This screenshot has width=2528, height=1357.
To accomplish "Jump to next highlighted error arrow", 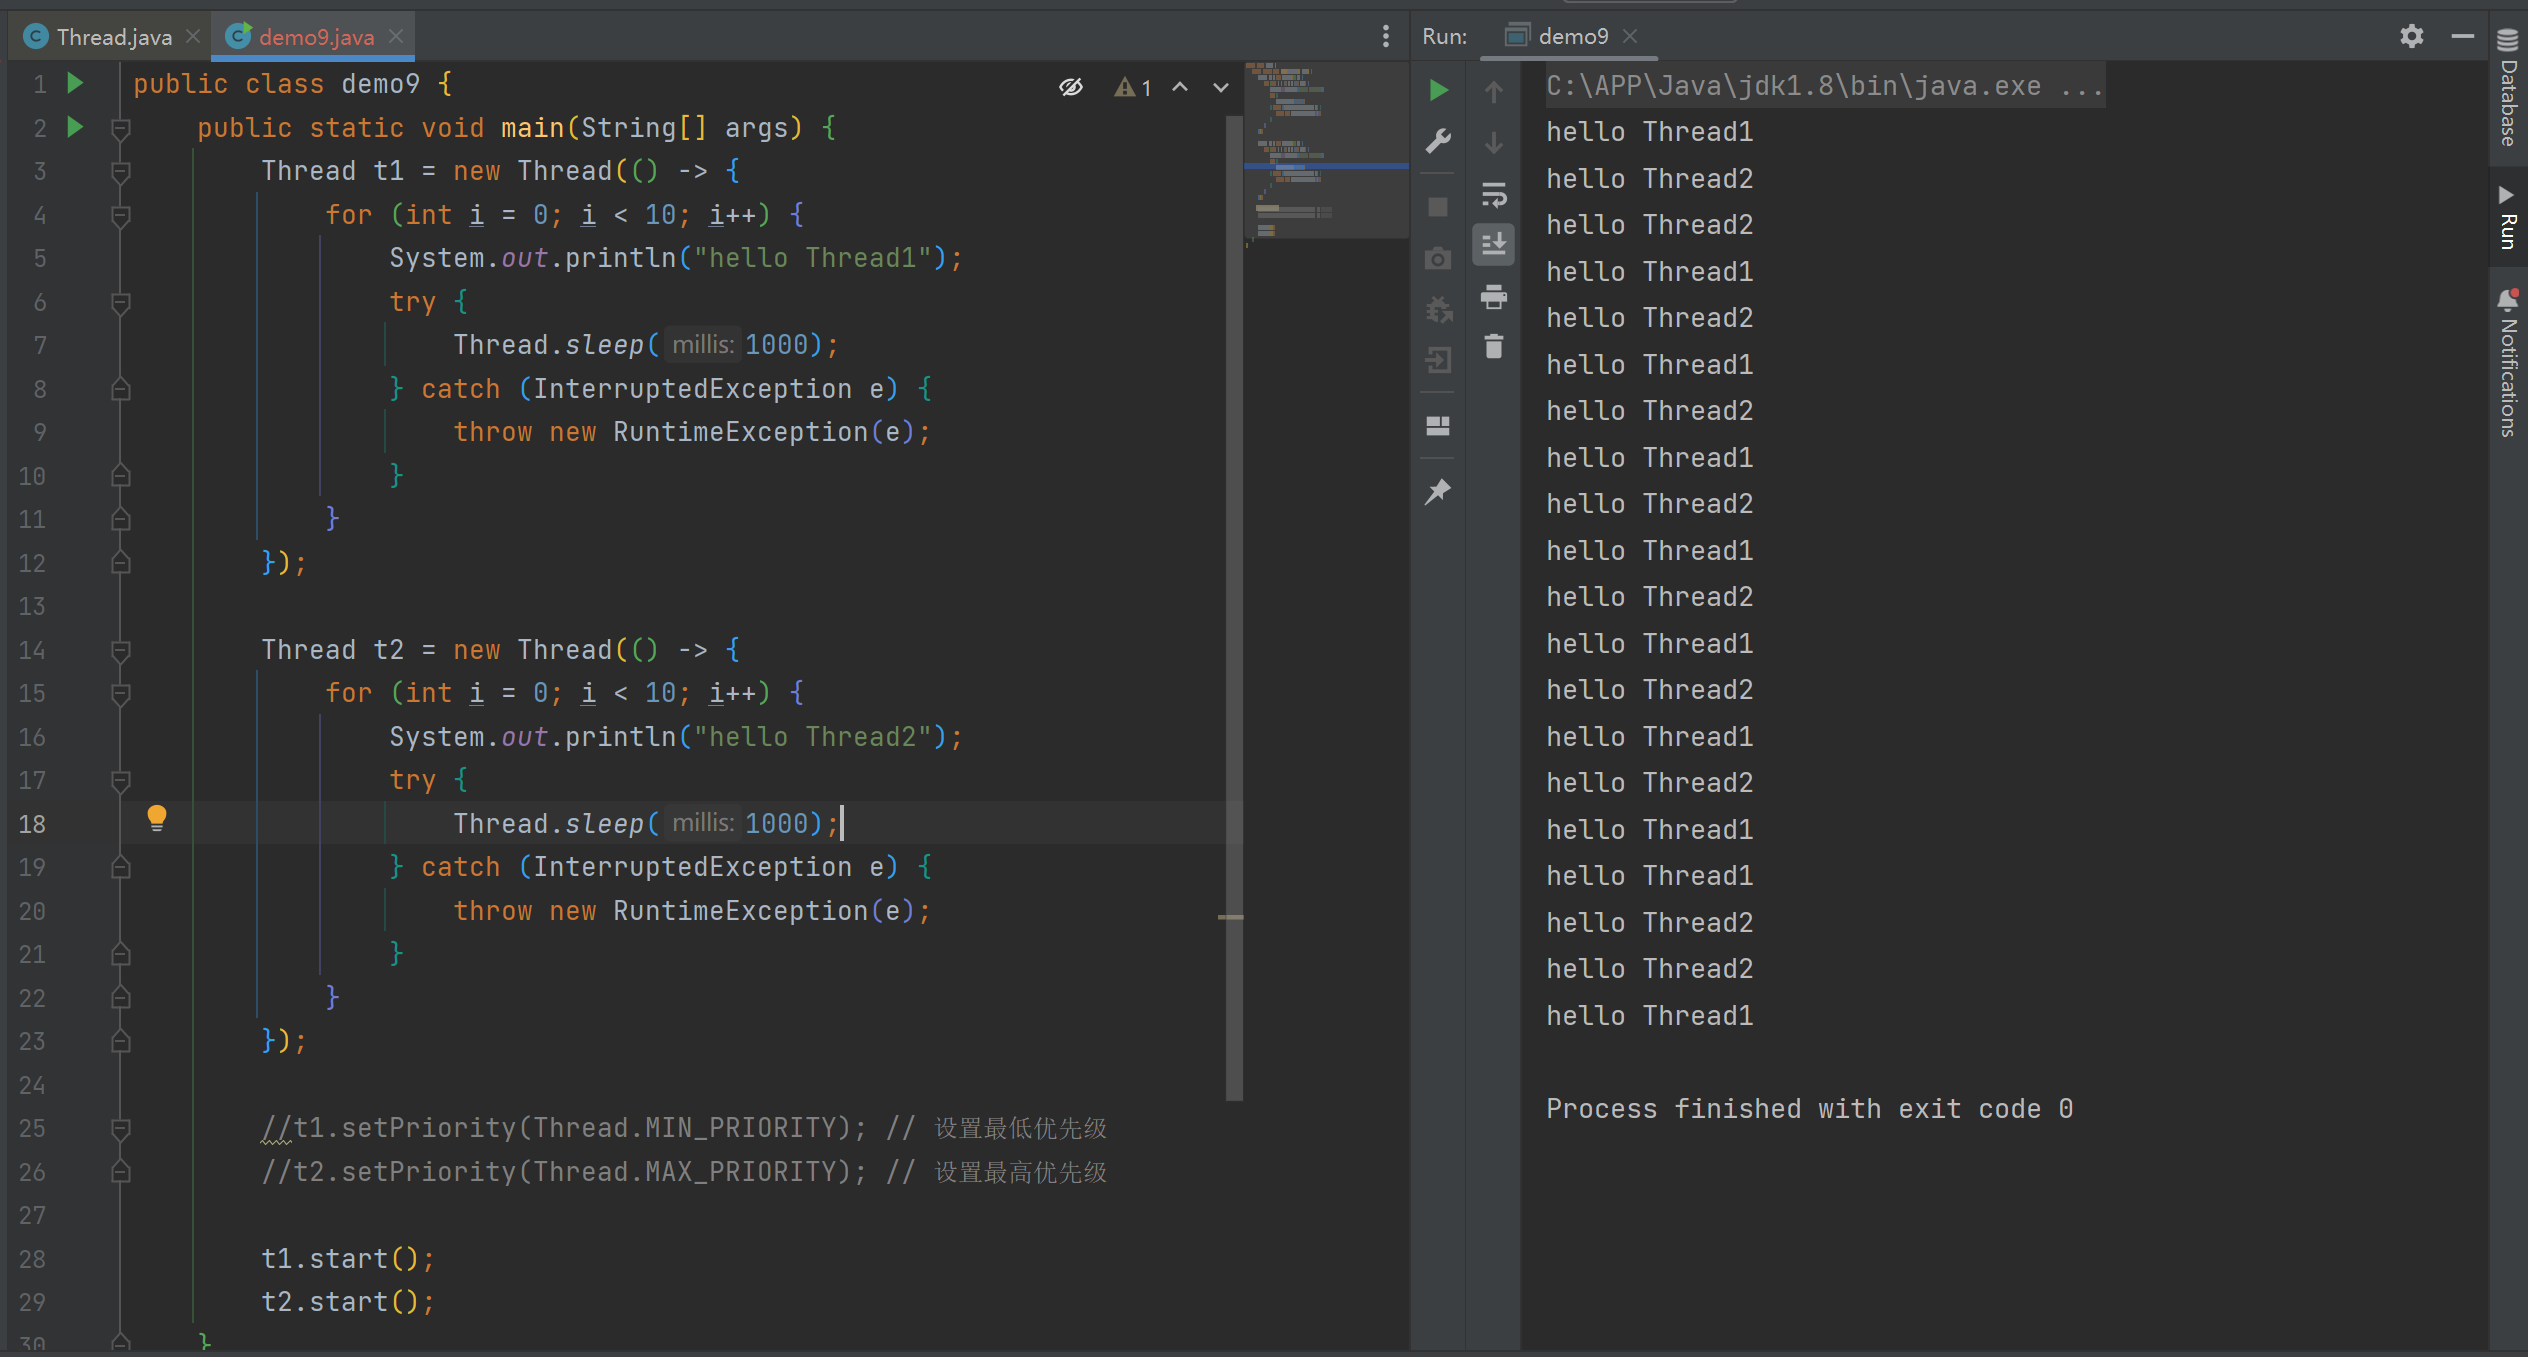I will coord(1221,88).
